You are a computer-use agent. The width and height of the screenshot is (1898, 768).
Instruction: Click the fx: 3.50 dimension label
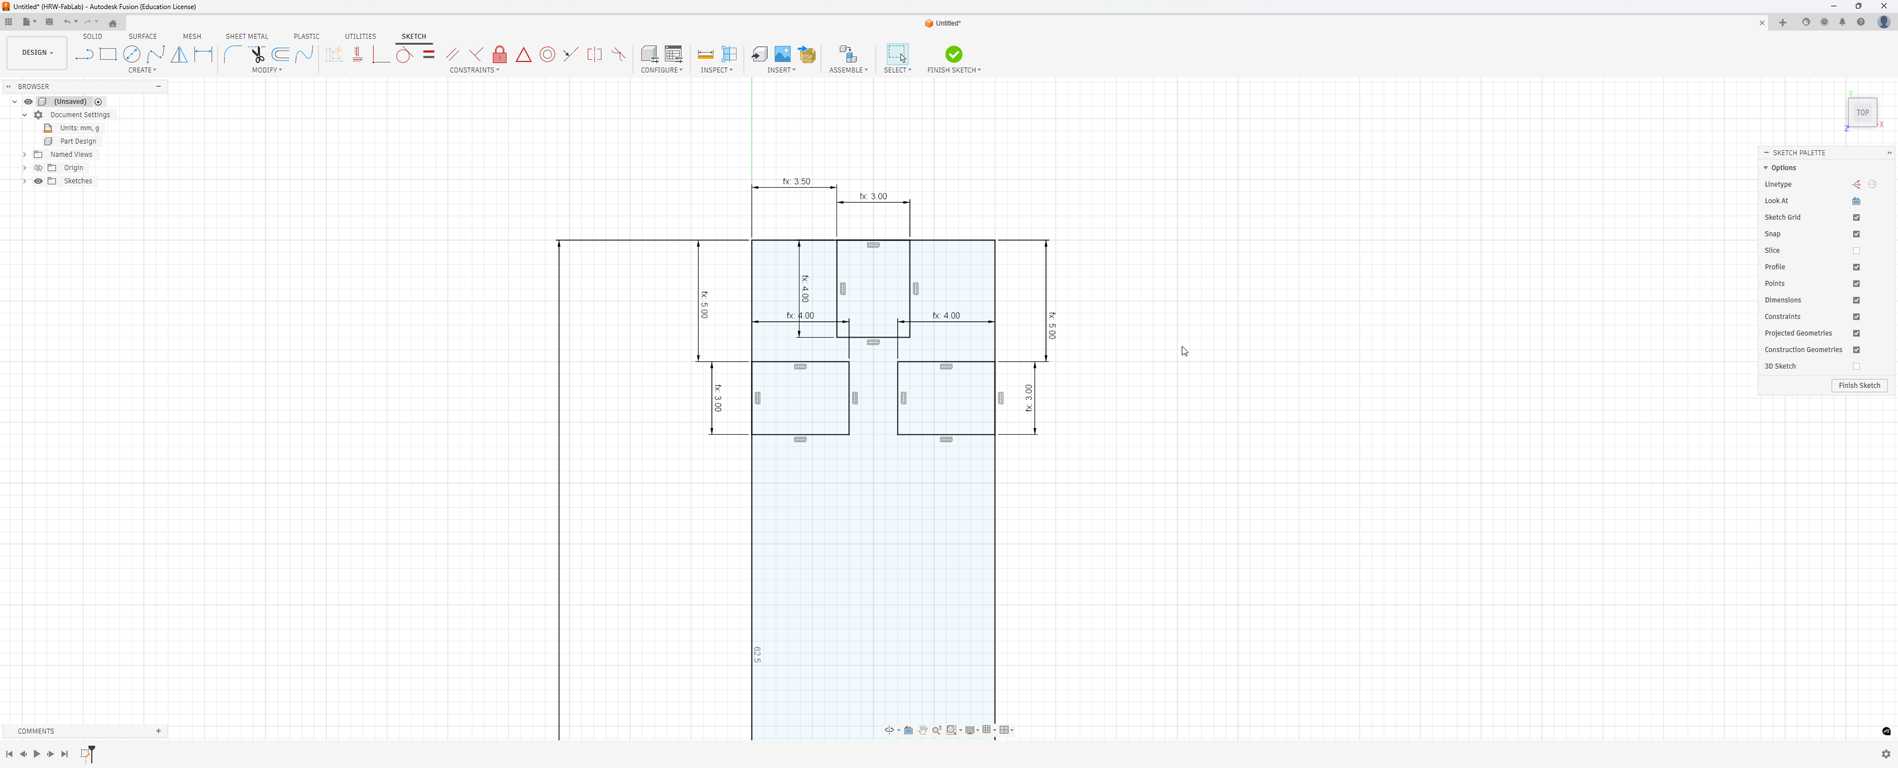click(x=796, y=182)
